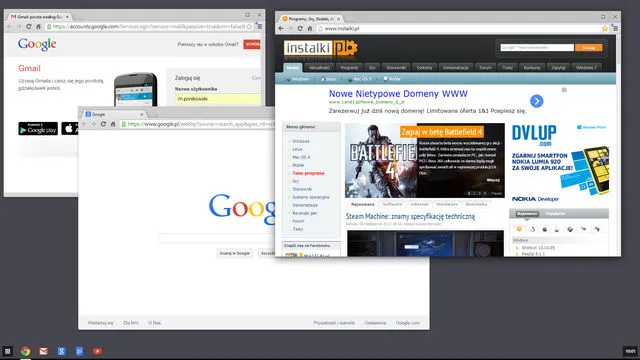The width and height of the screenshot is (640, 360).
Task: Open Recenzje gier sidebar link
Action: (x=304, y=213)
